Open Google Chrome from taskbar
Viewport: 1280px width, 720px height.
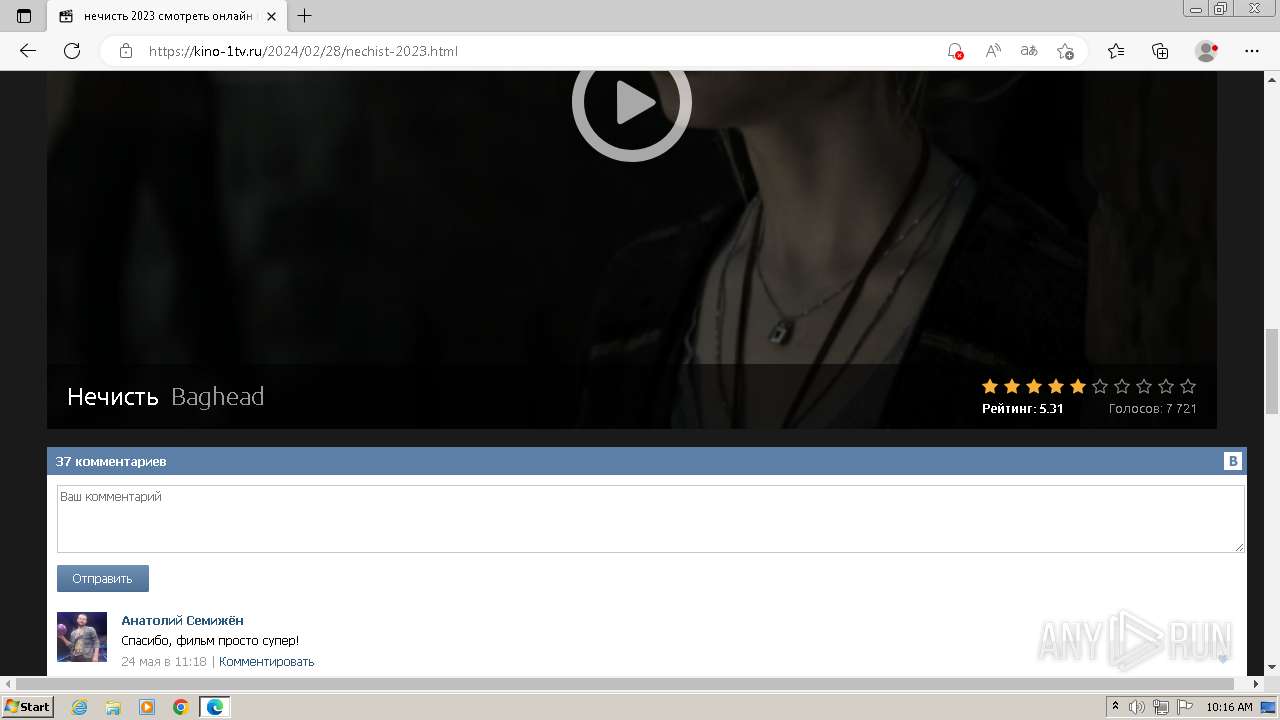180,707
